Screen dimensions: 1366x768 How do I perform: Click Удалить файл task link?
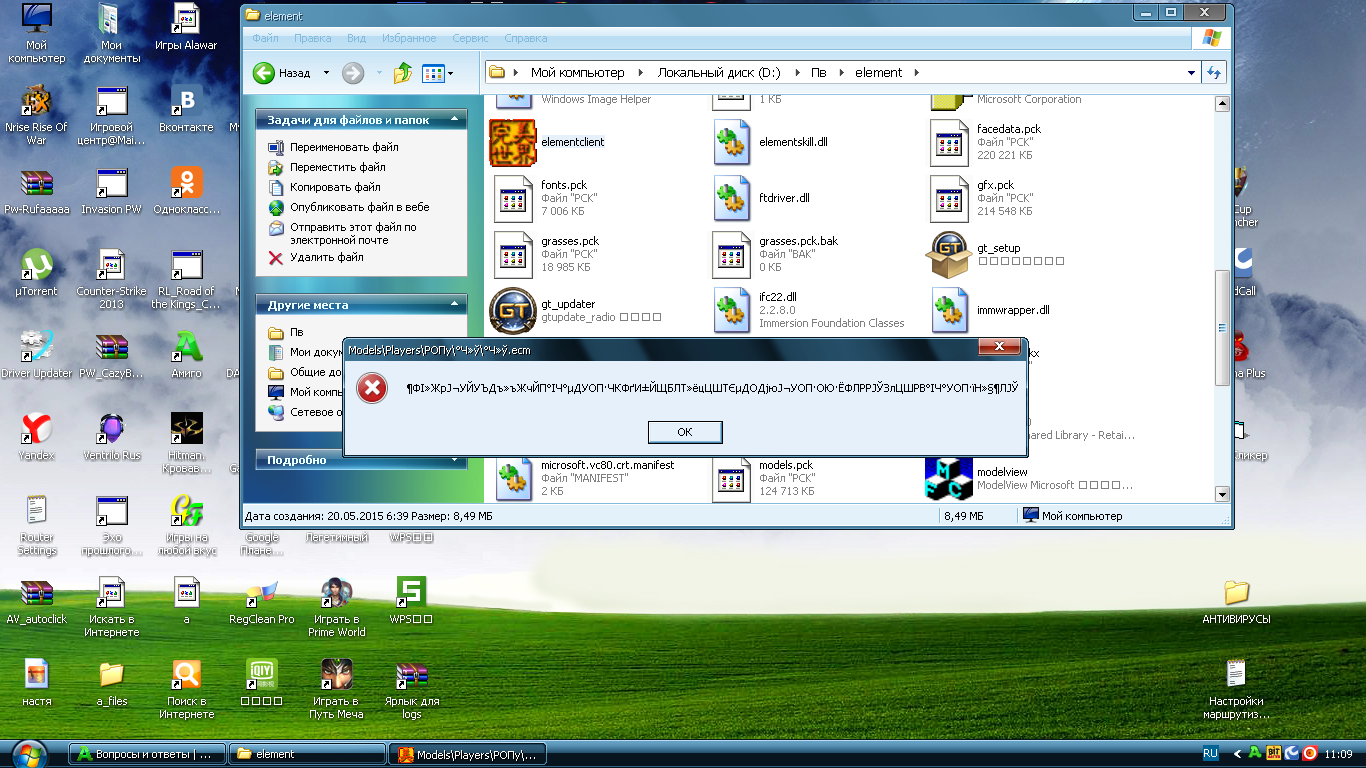tap(326, 257)
